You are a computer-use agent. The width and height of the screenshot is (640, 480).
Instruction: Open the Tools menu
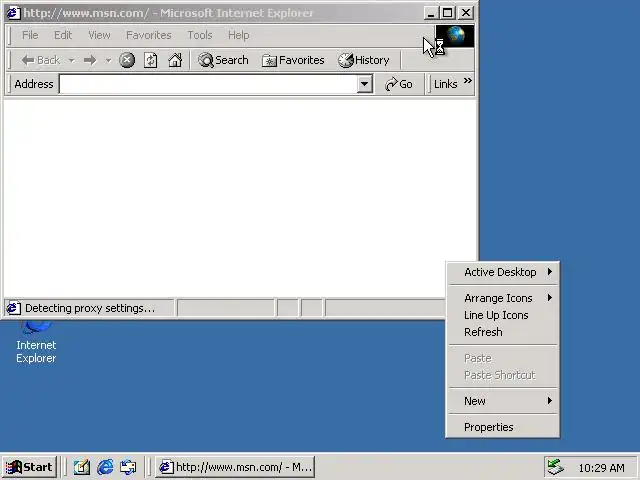click(200, 35)
